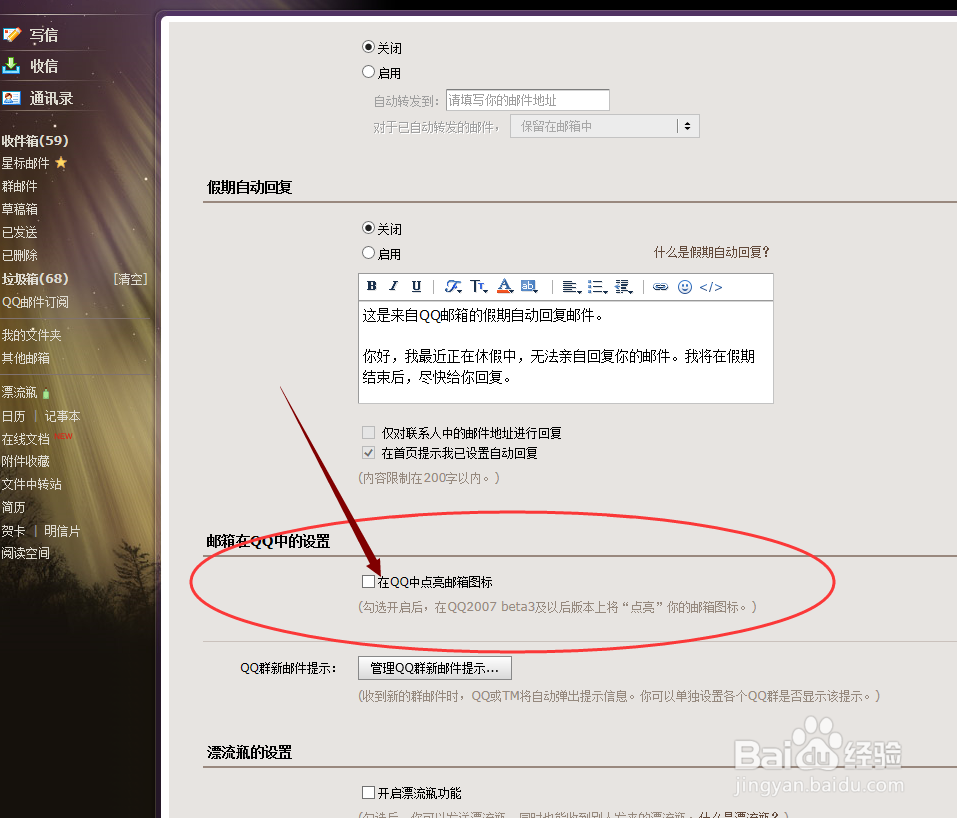Click [清空] to empty the trash
This screenshot has width=957, height=818.
131,279
